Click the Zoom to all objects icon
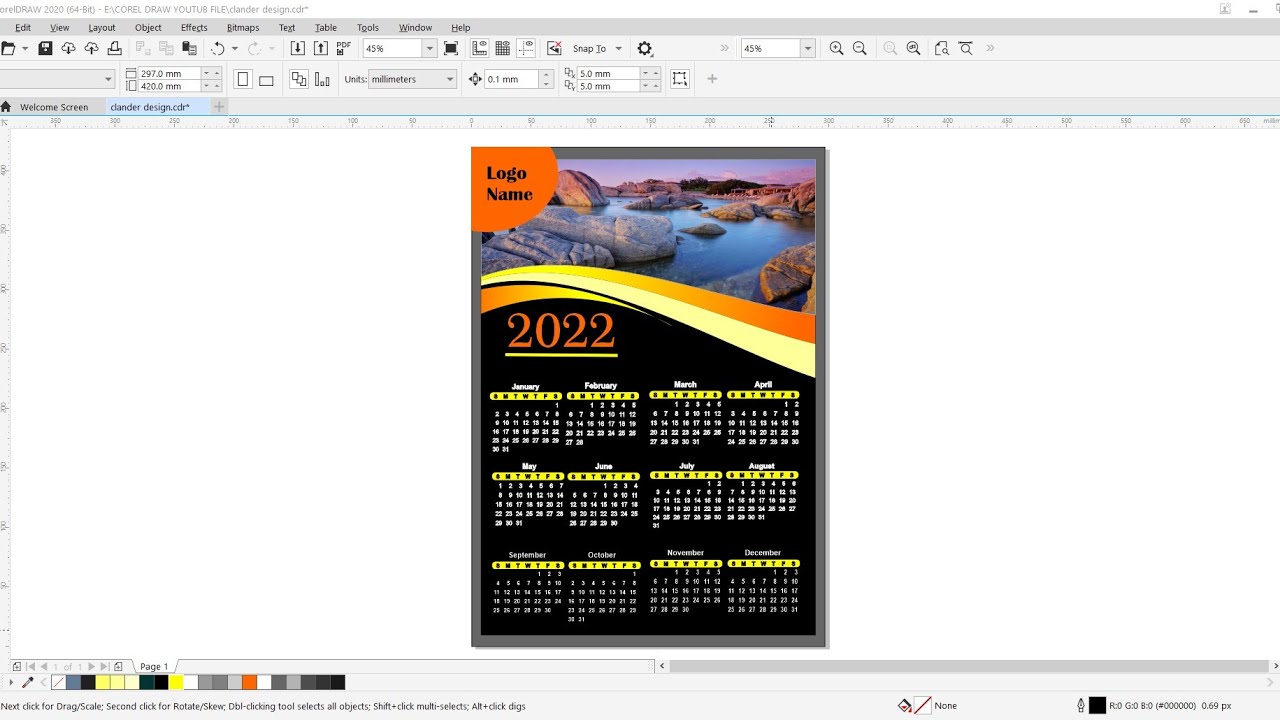 pos(913,48)
